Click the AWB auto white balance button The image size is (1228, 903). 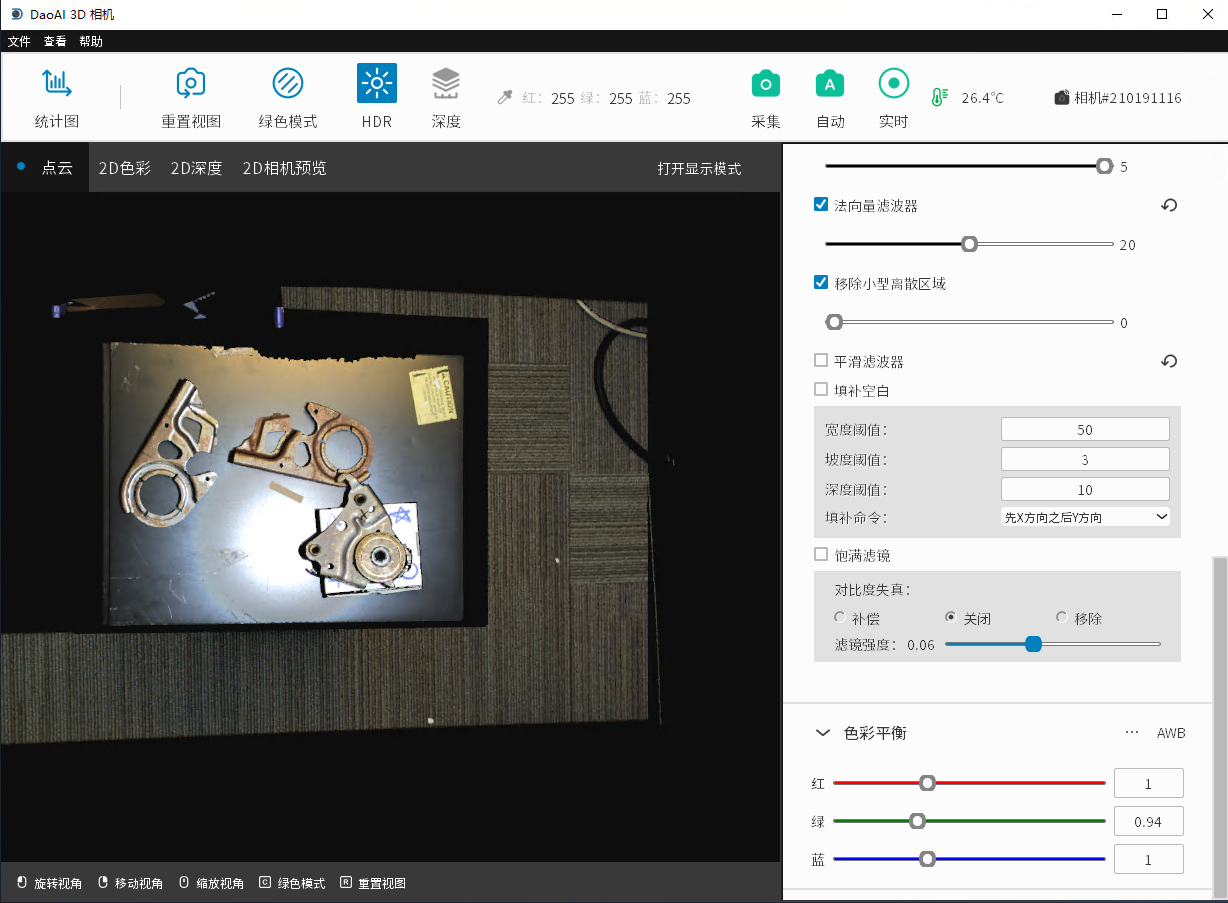[x=1171, y=733]
